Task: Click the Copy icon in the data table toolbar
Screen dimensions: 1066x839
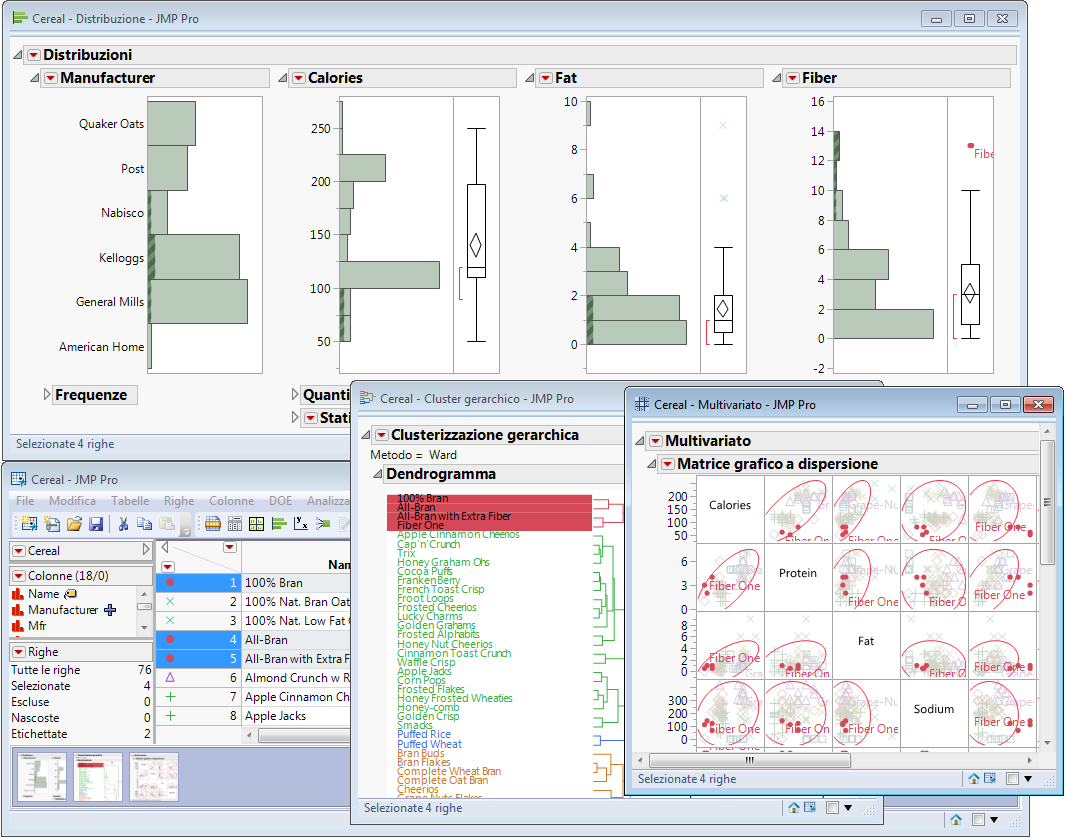Action: click(x=145, y=523)
